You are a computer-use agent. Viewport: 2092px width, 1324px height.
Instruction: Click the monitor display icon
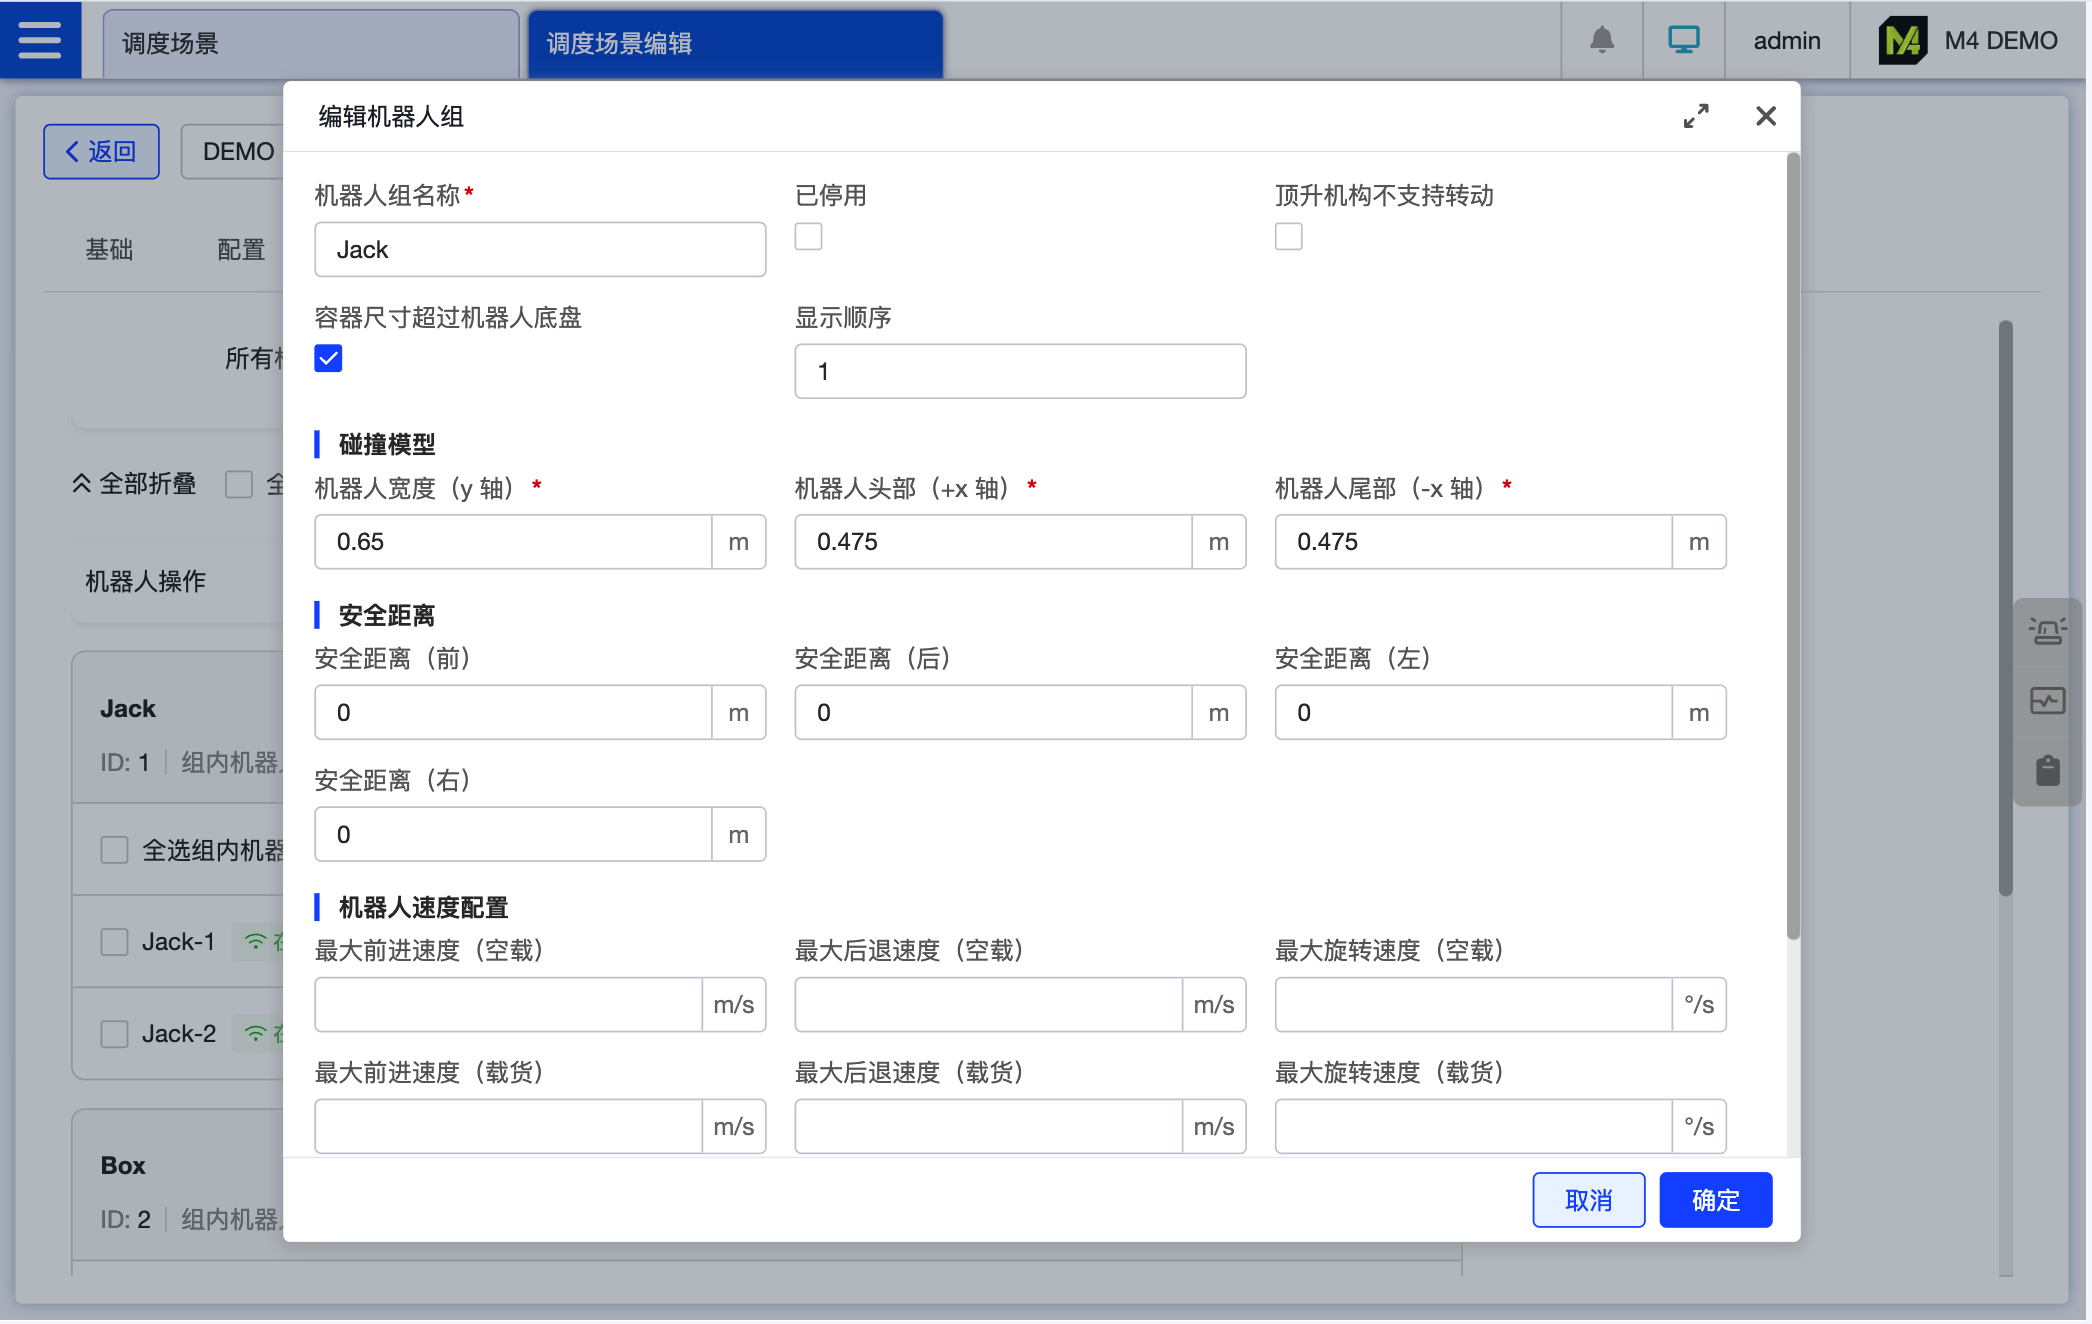pos(1684,40)
